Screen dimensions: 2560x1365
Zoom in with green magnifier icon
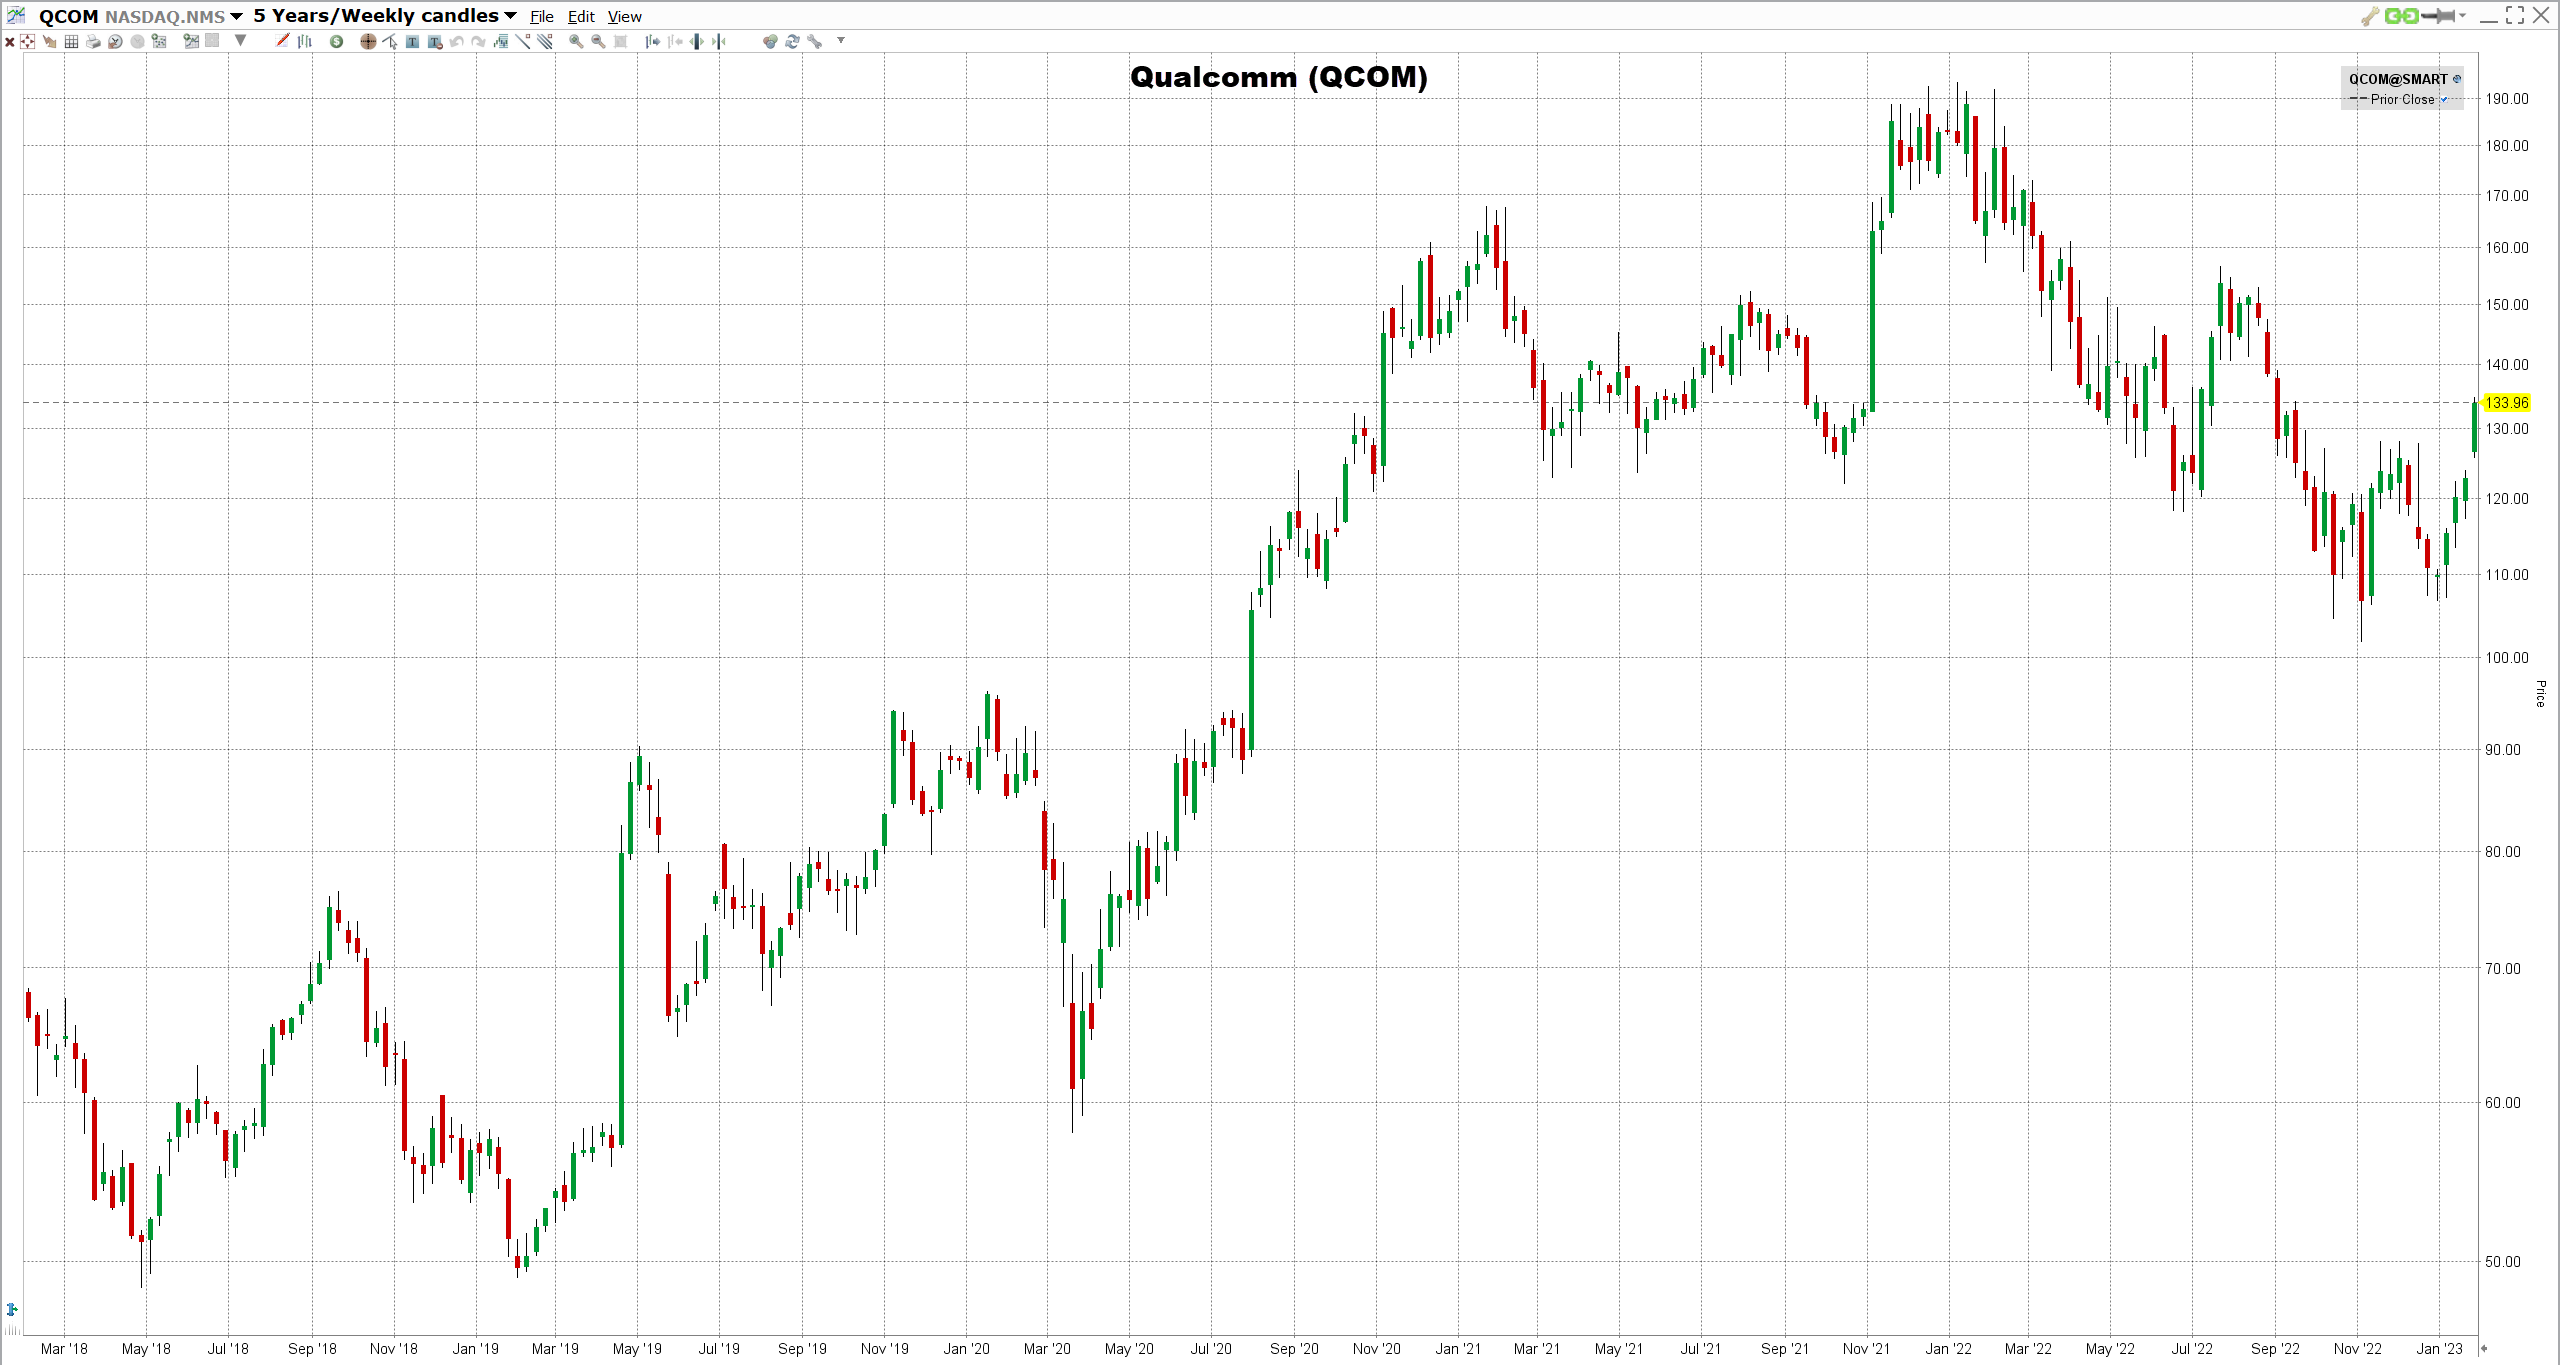[576, 41]
